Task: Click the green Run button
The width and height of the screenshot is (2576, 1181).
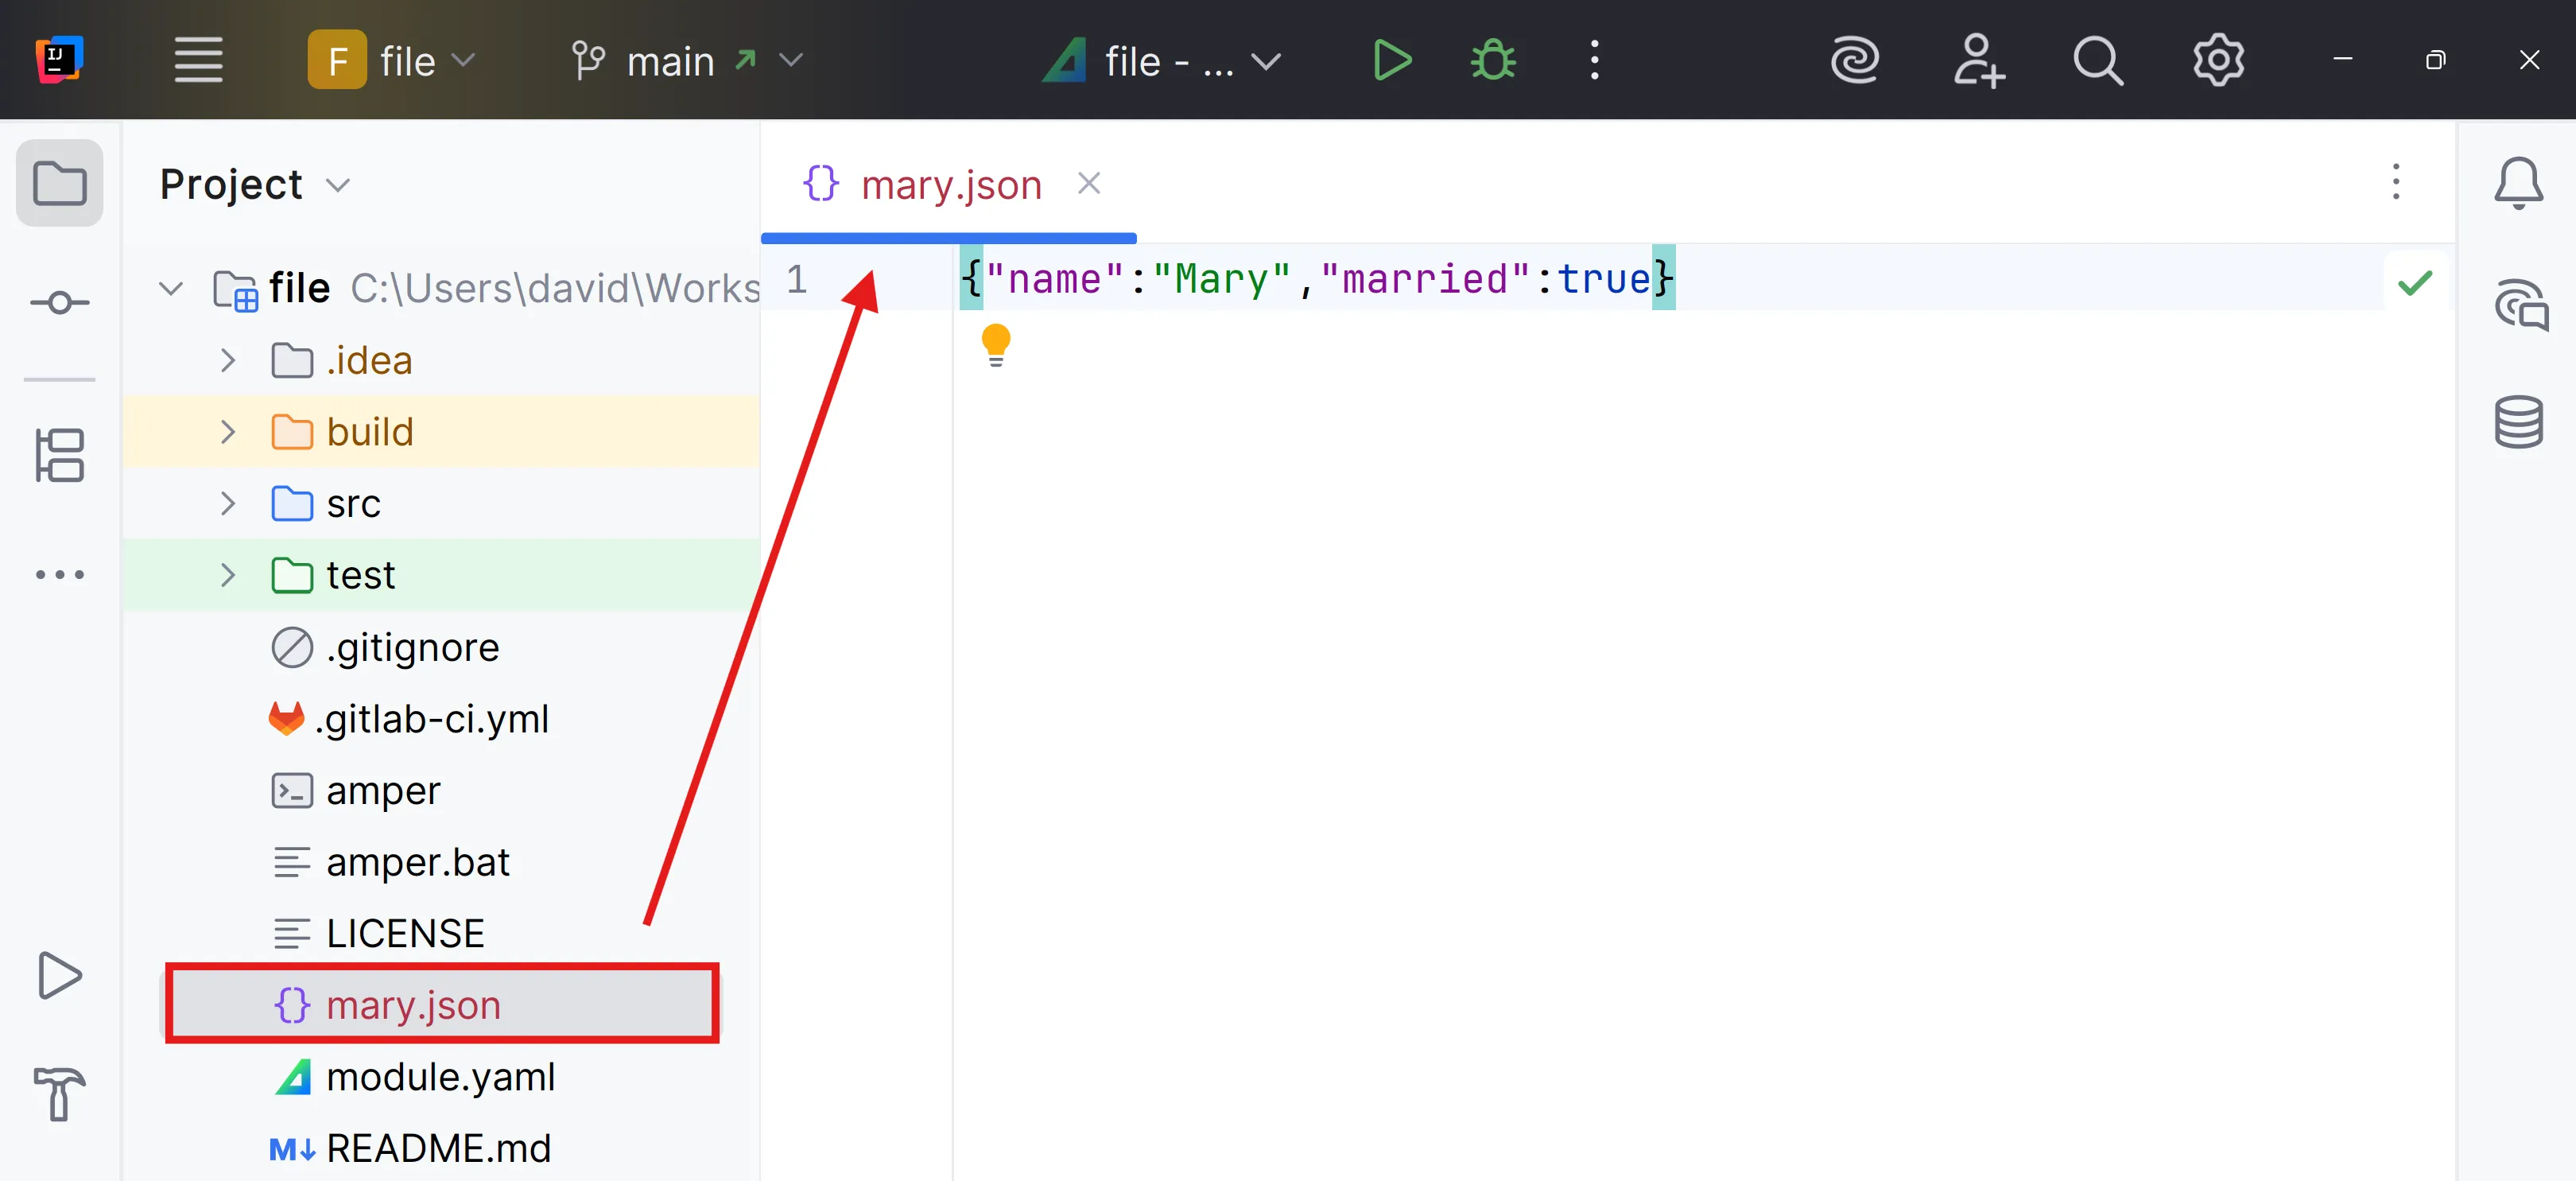Action: coord(1391,60)
